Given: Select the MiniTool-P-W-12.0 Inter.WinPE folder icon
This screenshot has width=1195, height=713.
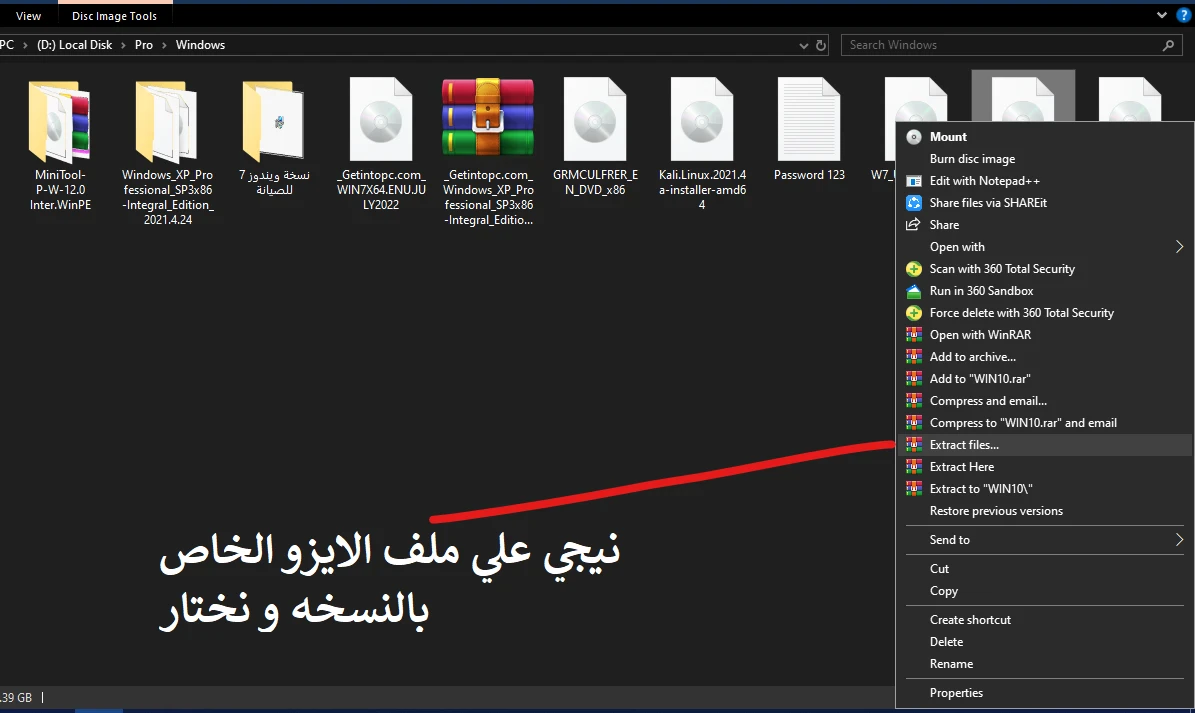Looking at the screenshot, I should [x=59, y=122].
